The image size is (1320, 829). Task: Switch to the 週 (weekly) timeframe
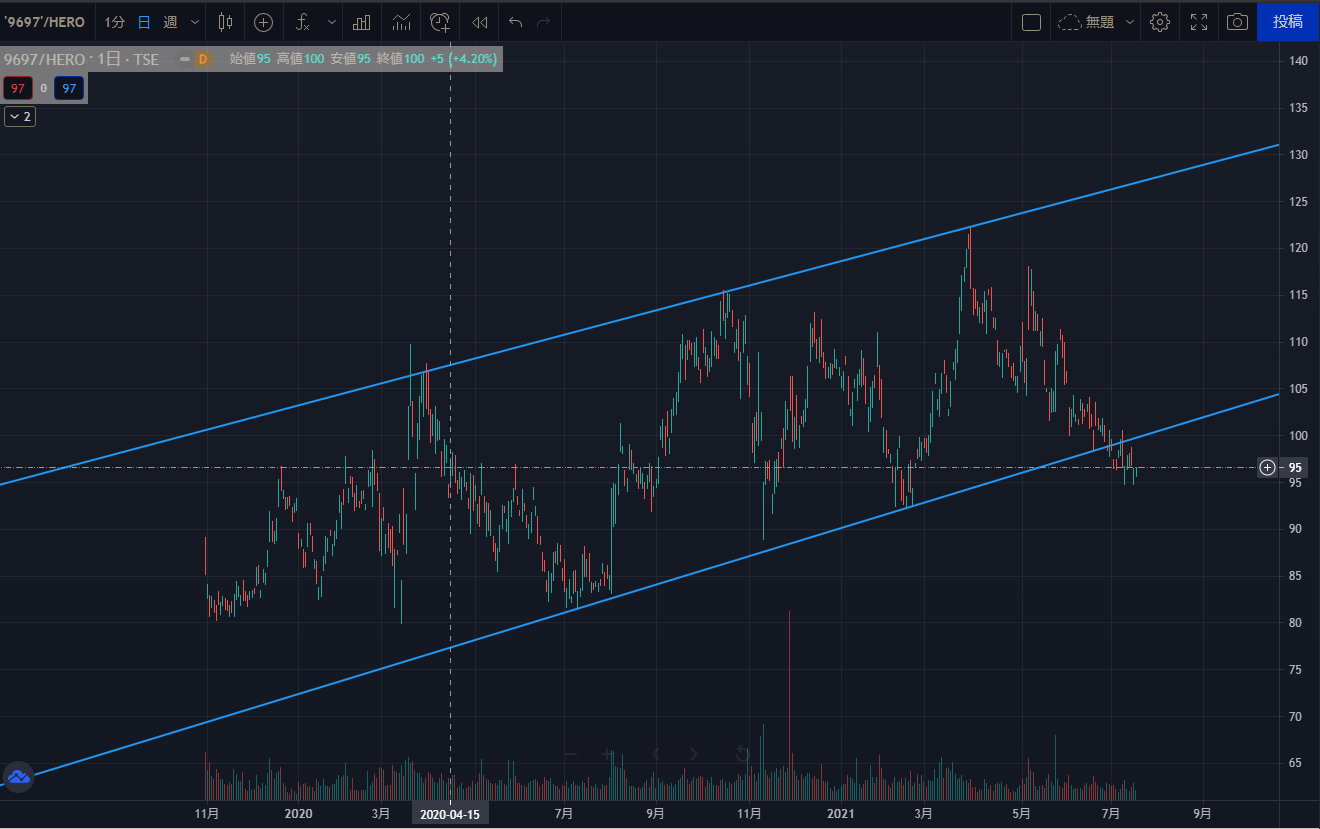point(170,21)
